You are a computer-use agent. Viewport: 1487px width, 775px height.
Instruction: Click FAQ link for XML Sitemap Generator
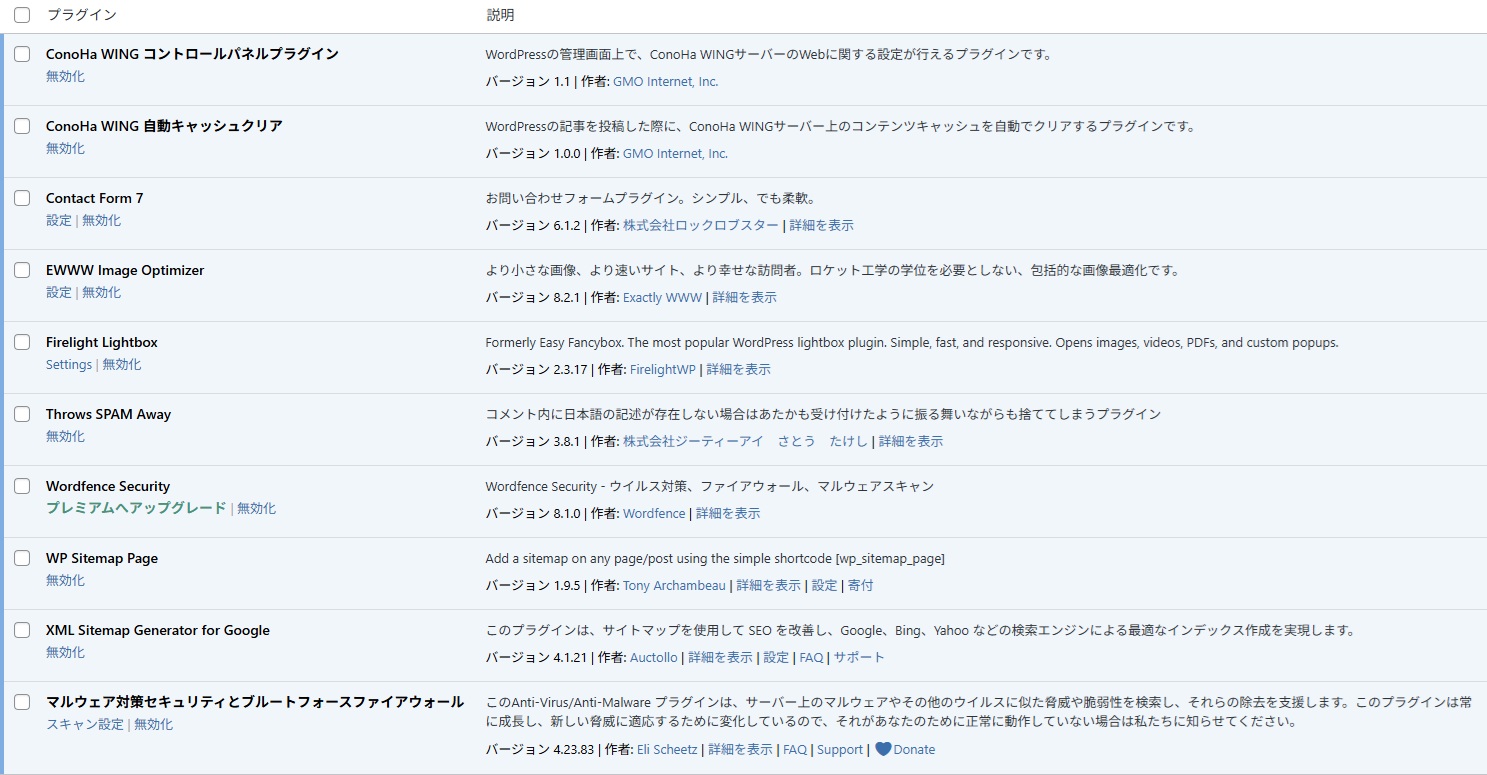[x=811, y=658]
